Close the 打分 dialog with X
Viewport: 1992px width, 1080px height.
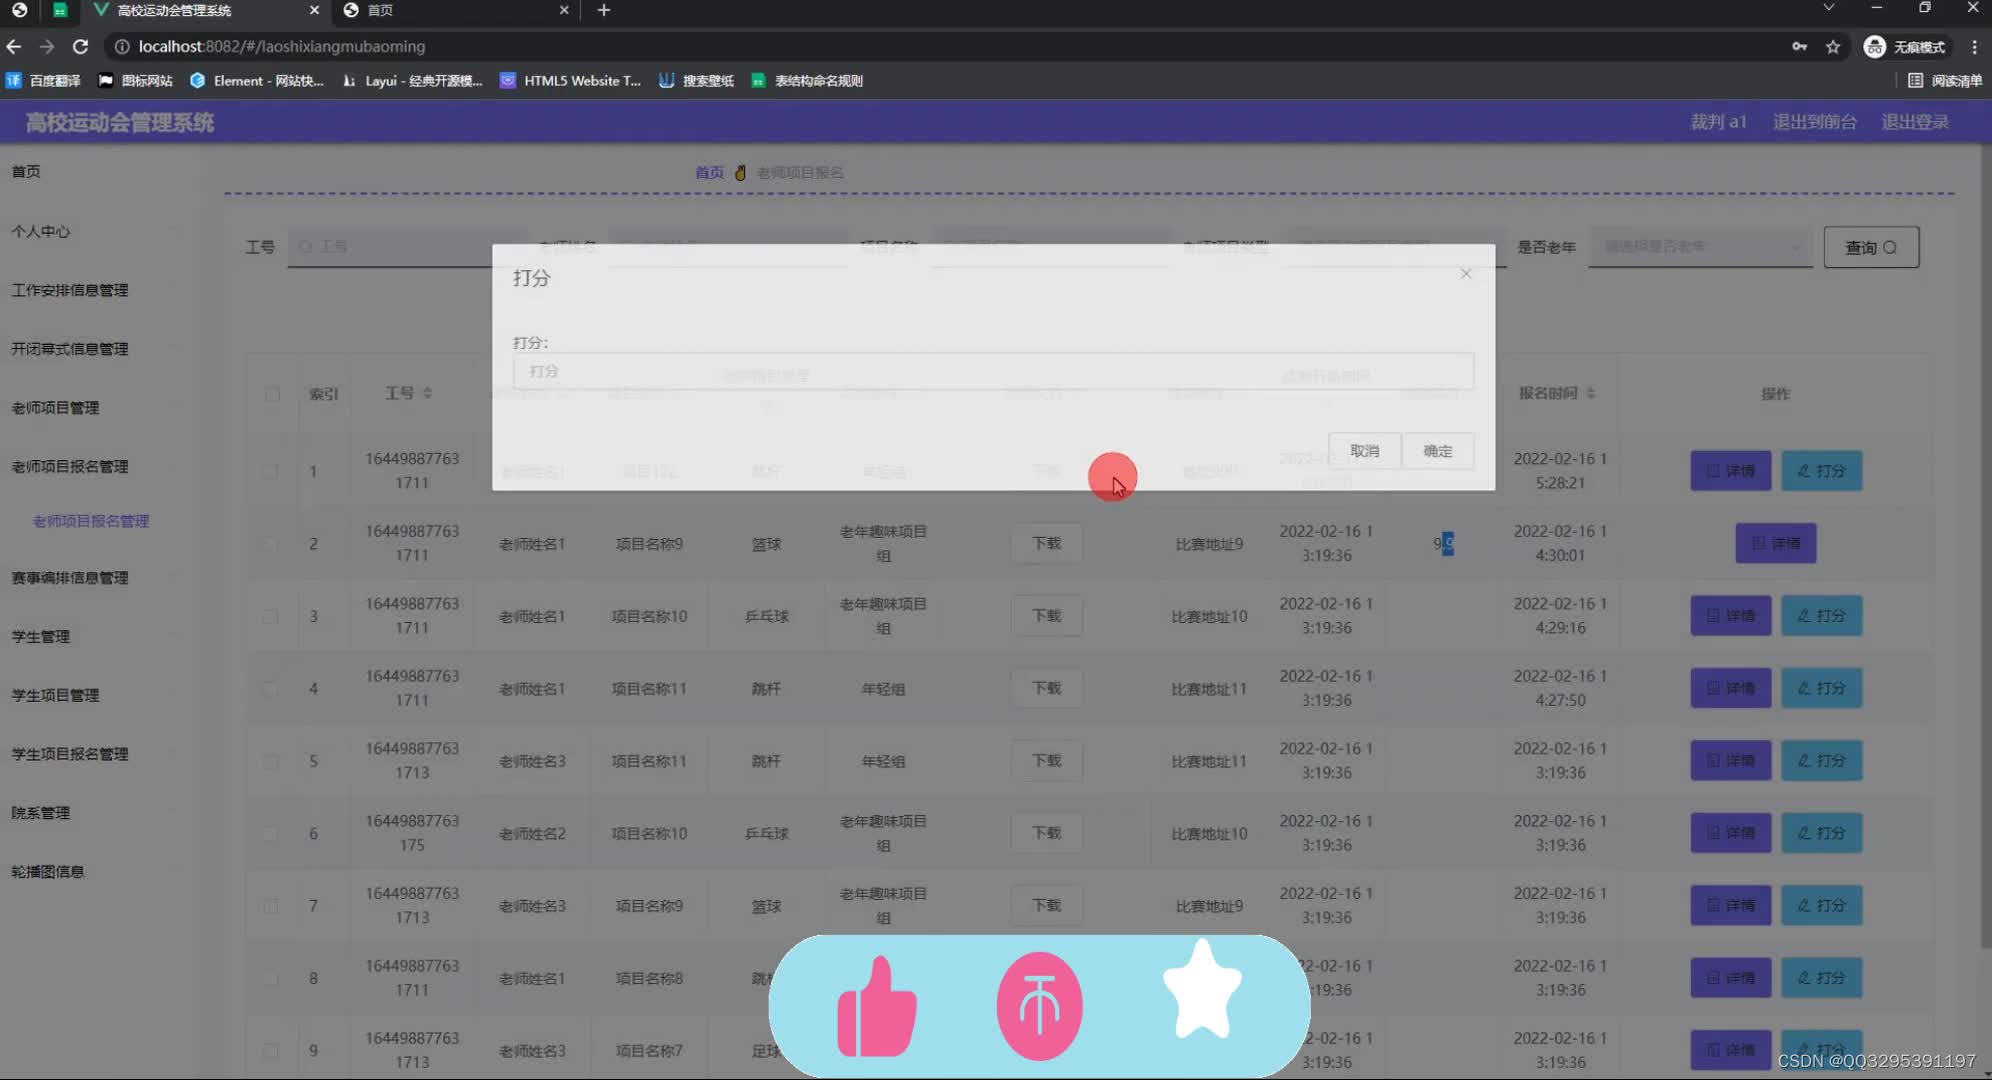tap(1465, 274)
